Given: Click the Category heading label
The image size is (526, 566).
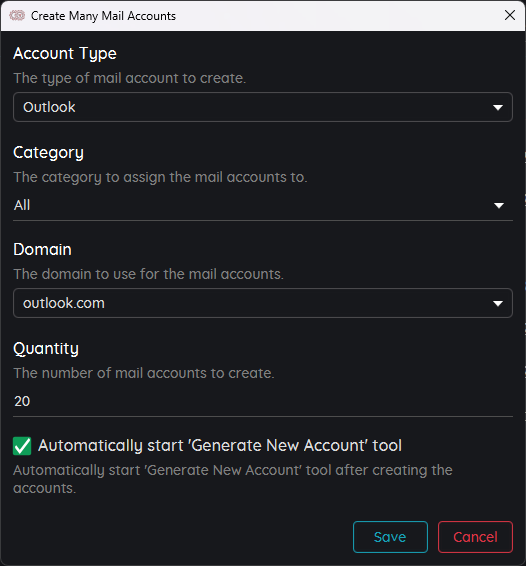Looking at the screenshot, I should tap(48, 153).
